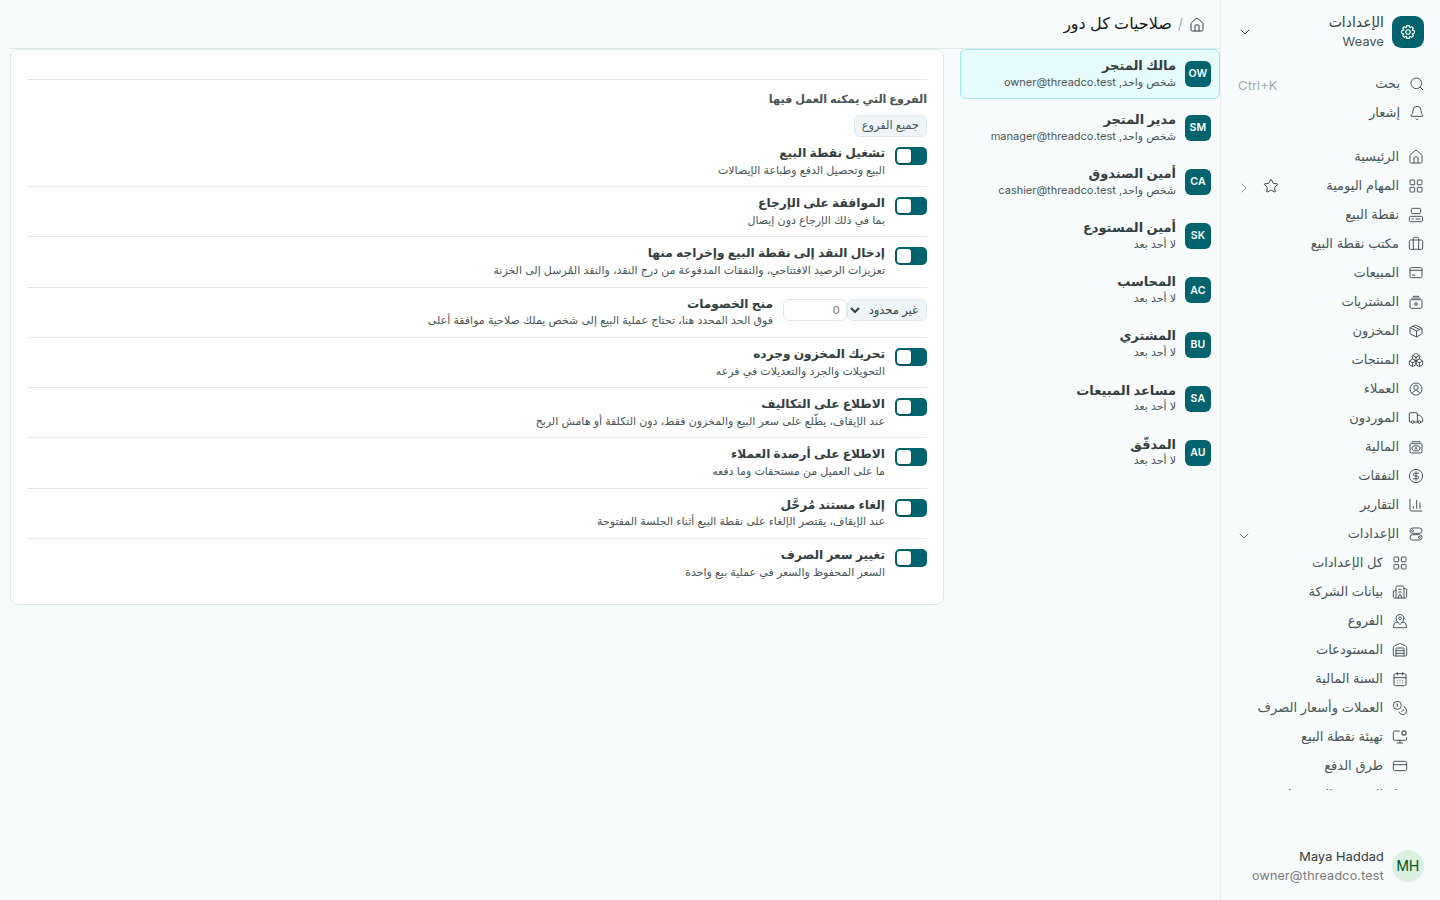Click the المشتريات sidebar icon

(x=1416, y=302)
